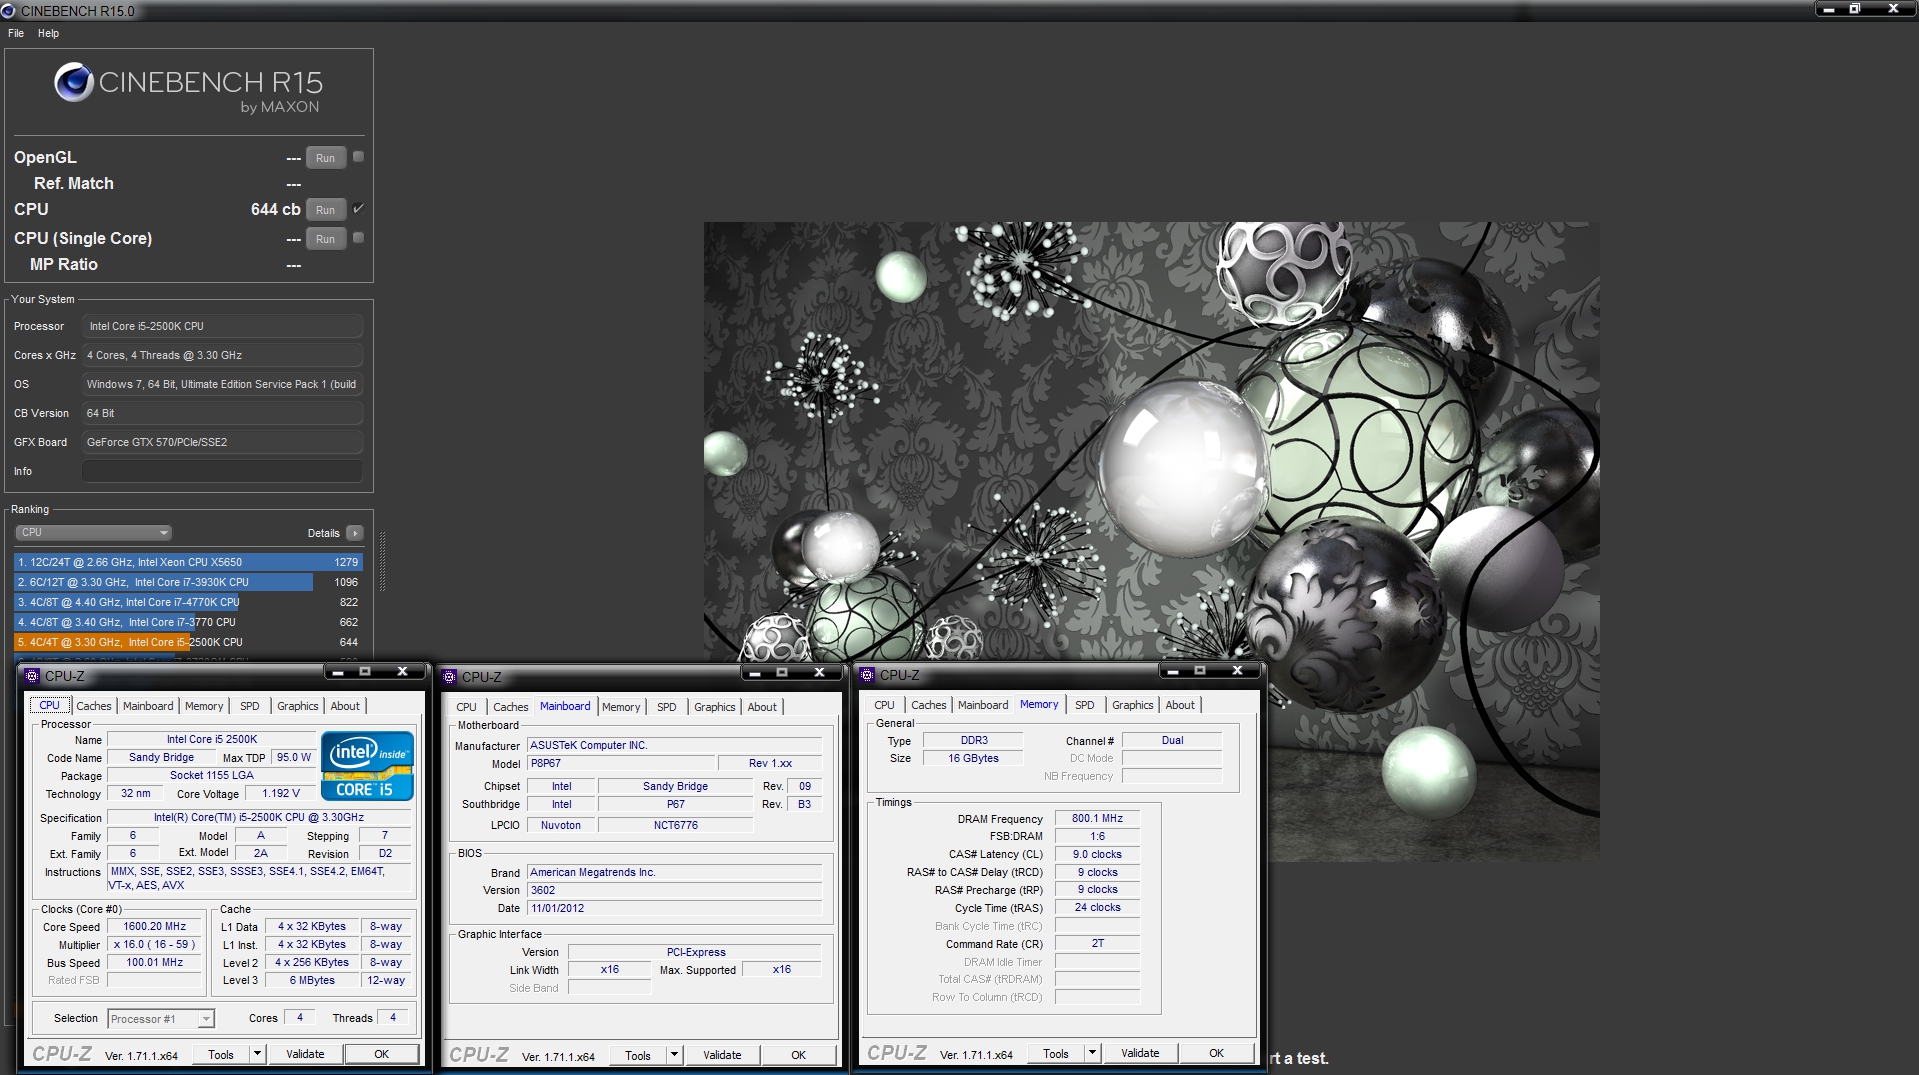Close the CPU-Z Memory window
Image resolution: width=1919 pixels, height=1075 pixels.
click(1237, 671)
